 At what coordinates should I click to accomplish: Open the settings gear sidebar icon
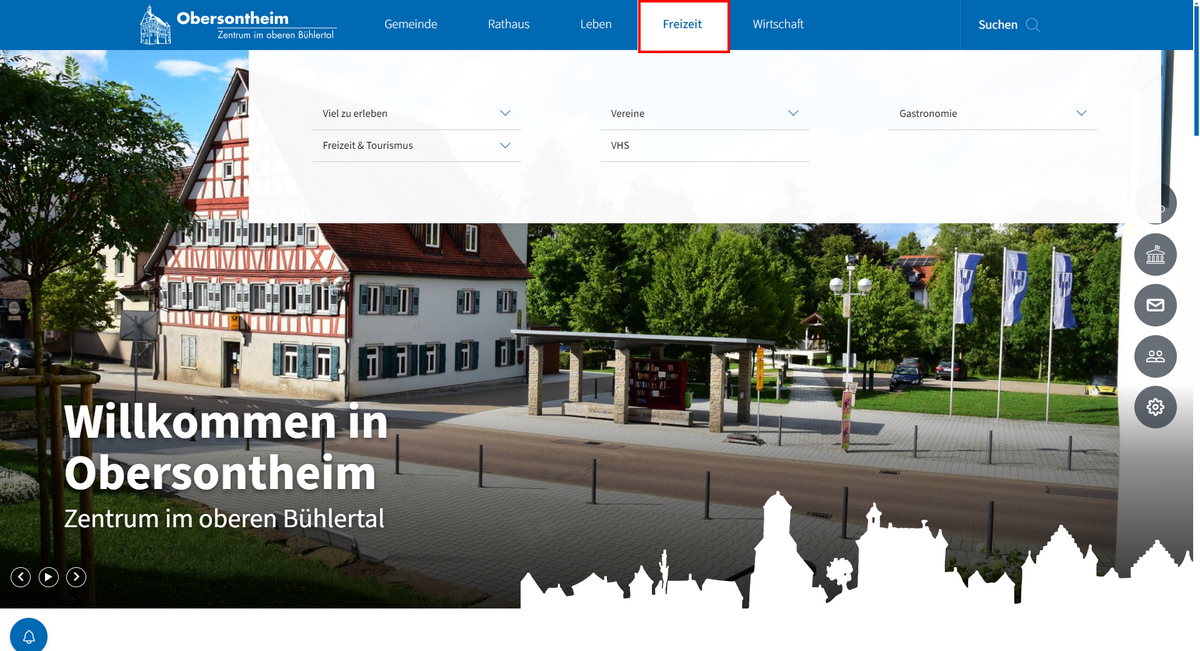1155,407
